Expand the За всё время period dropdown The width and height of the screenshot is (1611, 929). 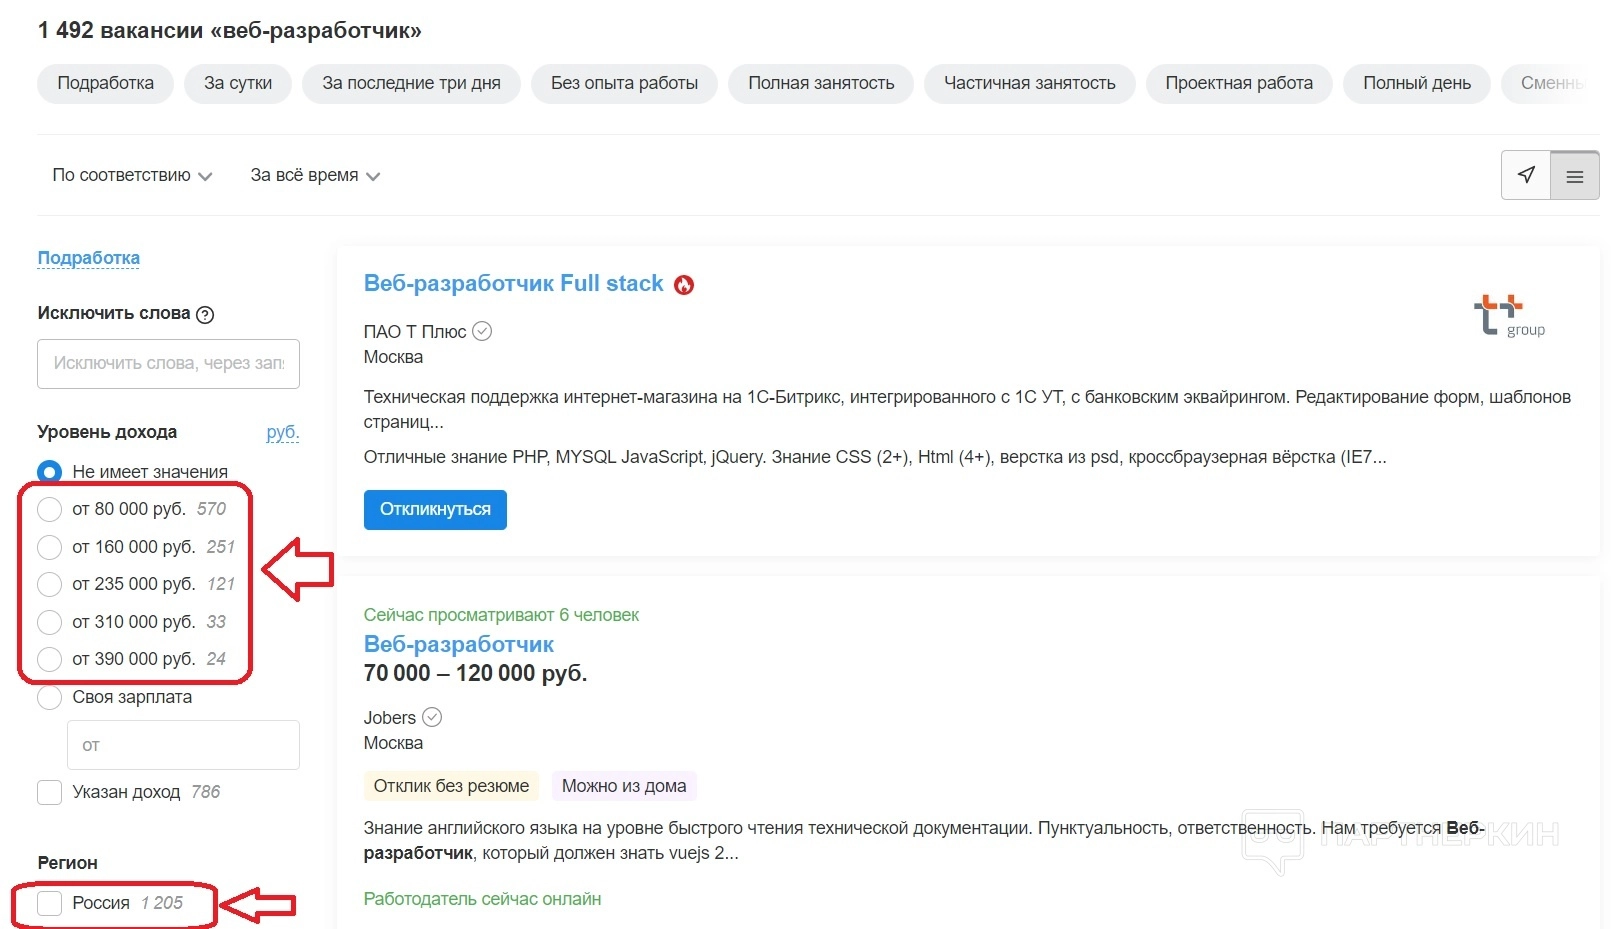tap(314, 175)
